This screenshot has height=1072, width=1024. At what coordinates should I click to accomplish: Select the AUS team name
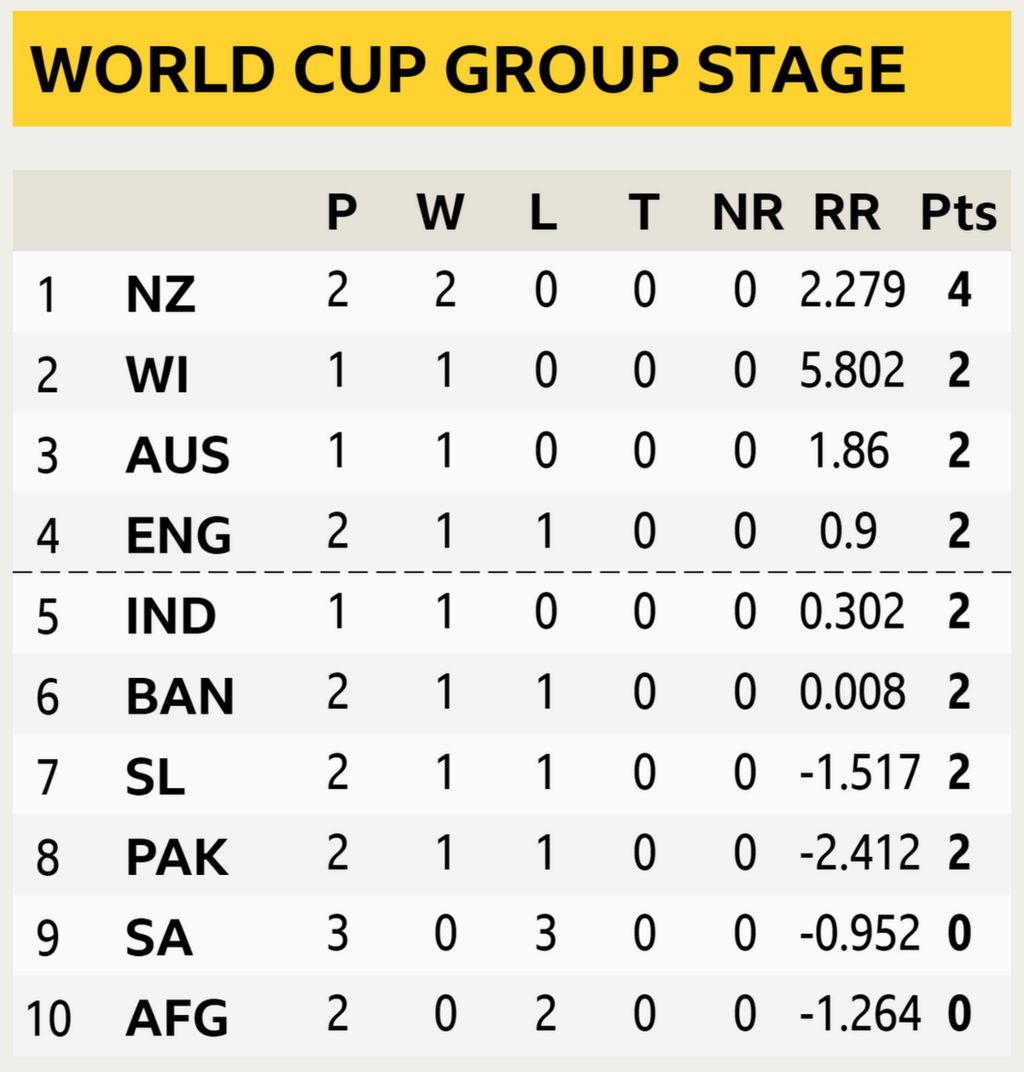(178, 455)
